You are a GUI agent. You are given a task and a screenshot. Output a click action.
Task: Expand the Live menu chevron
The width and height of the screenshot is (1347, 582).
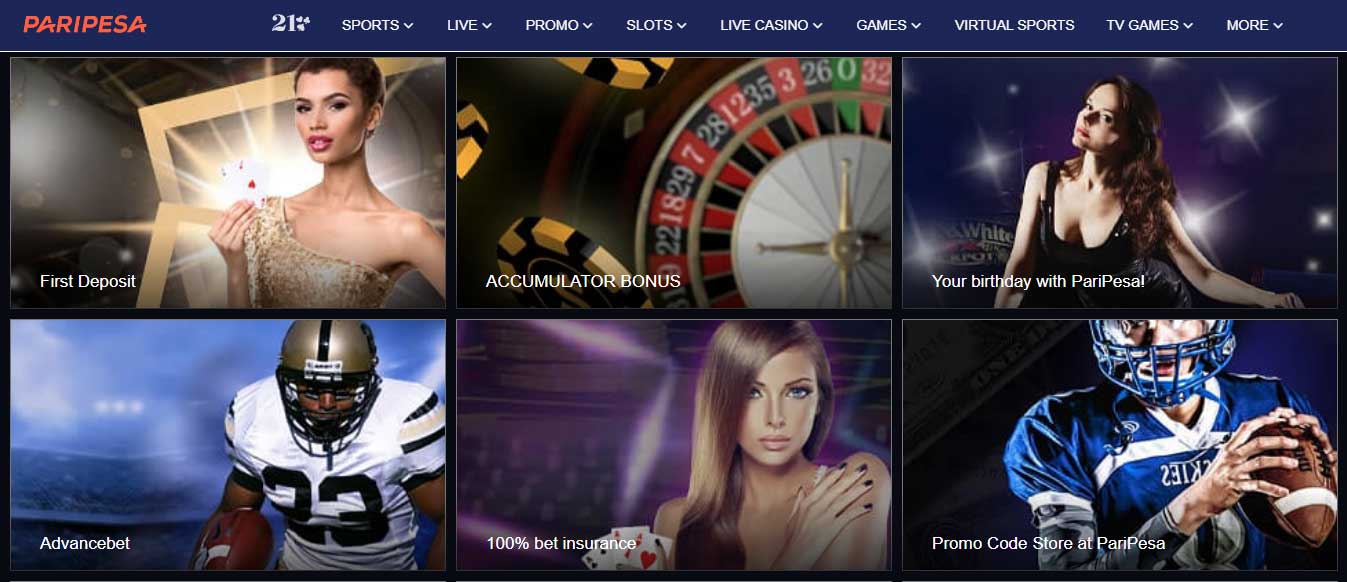pyautogui.click(x=487, y=26)
